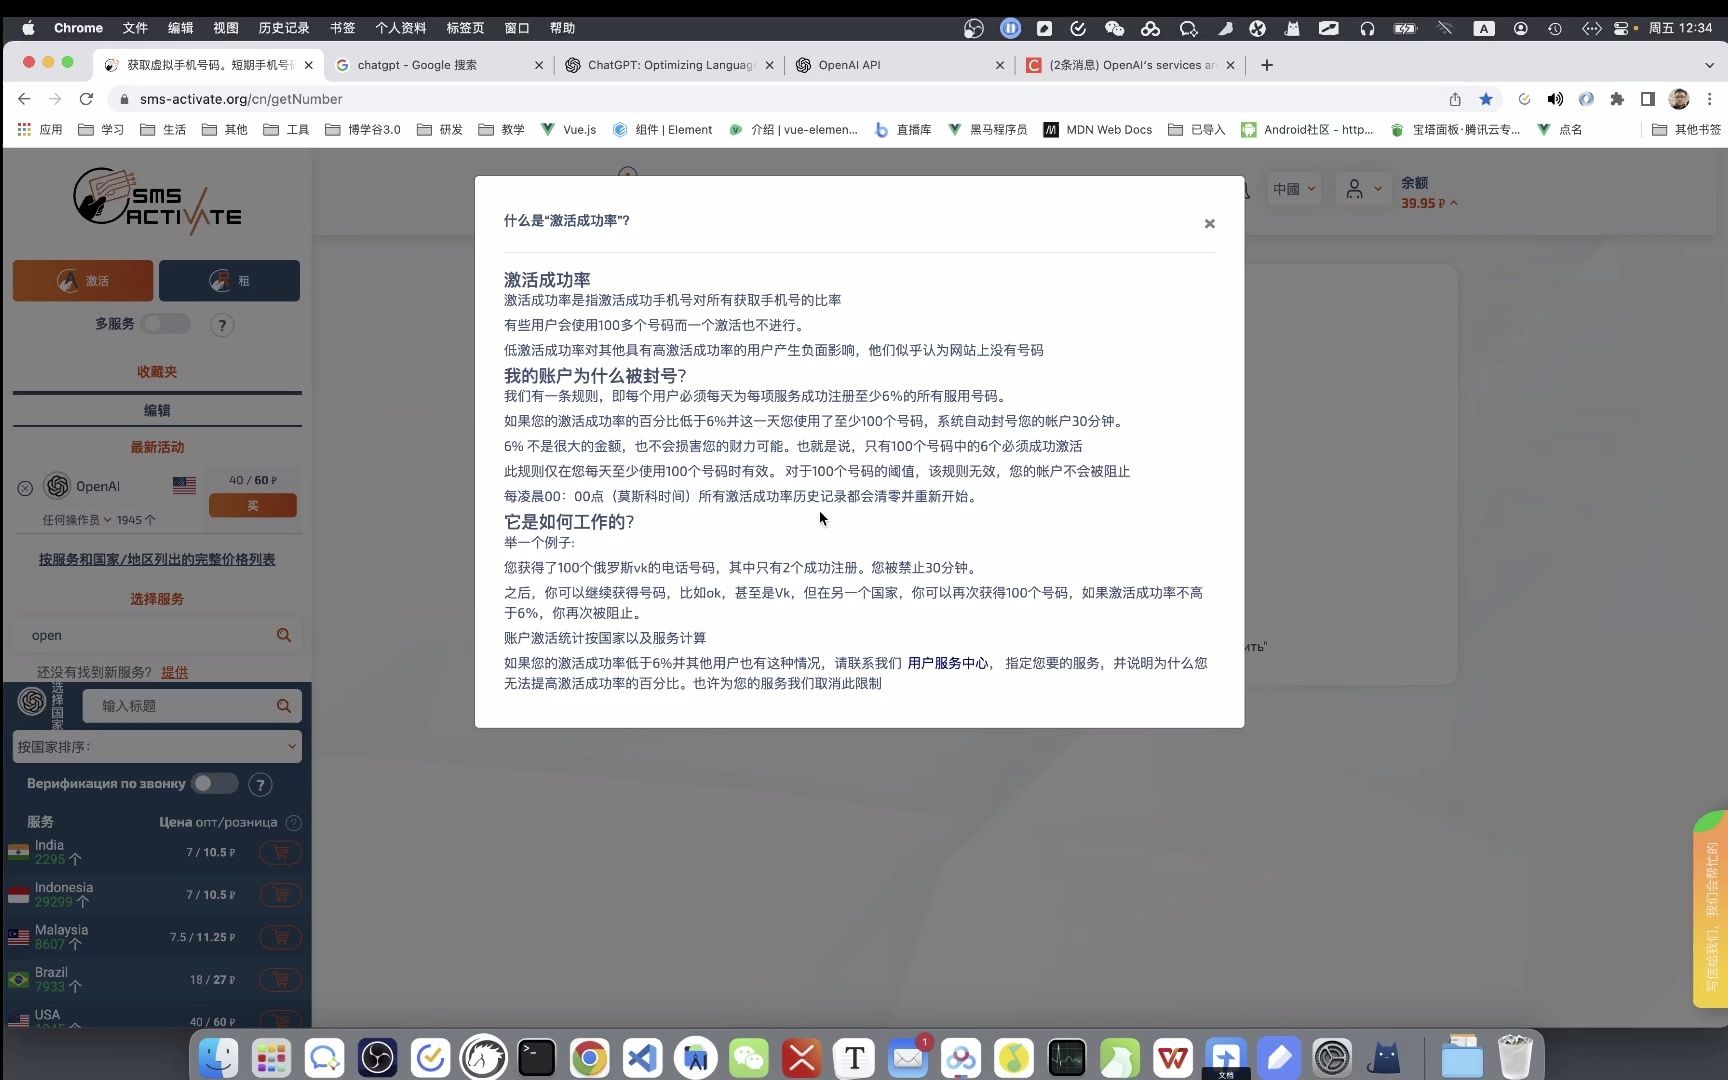Viewport: 1728px width, 1080px height.
Task: Enable the 多服务 toggle
Action: (x=167, y=323)
